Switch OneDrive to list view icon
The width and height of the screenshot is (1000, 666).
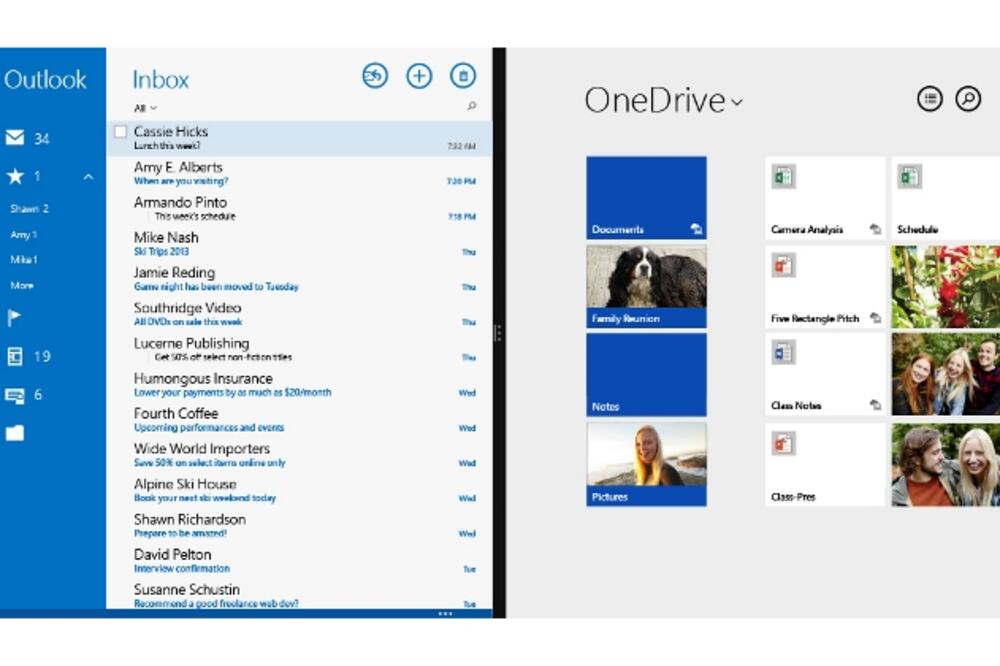(930, 98)
